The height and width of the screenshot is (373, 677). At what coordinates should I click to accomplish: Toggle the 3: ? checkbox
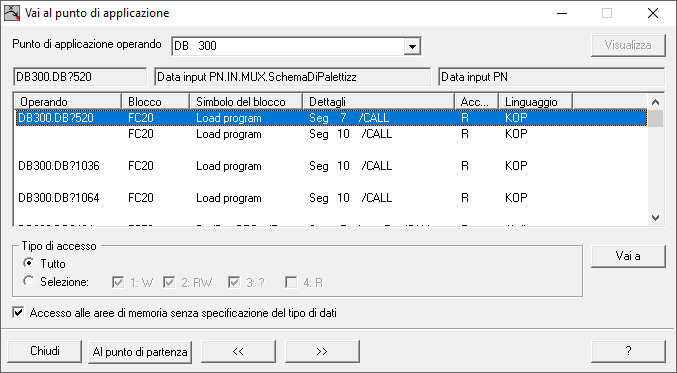click(x=234, y=282)
